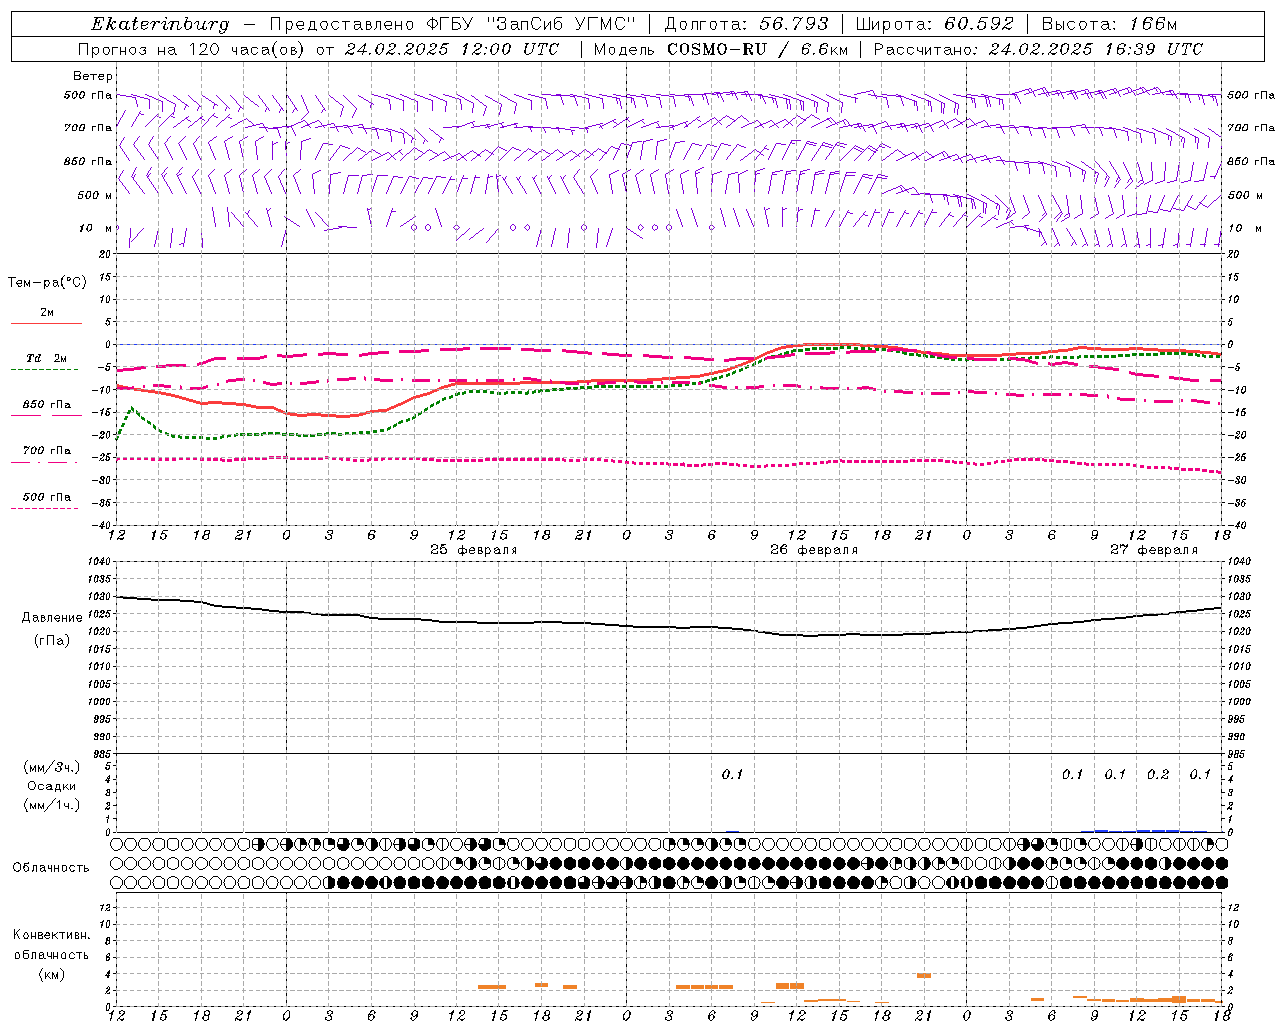Viewport: 1280px width, 1024px height.
Task: Click the 27 февраля date label
Action: coord(1154,550)
